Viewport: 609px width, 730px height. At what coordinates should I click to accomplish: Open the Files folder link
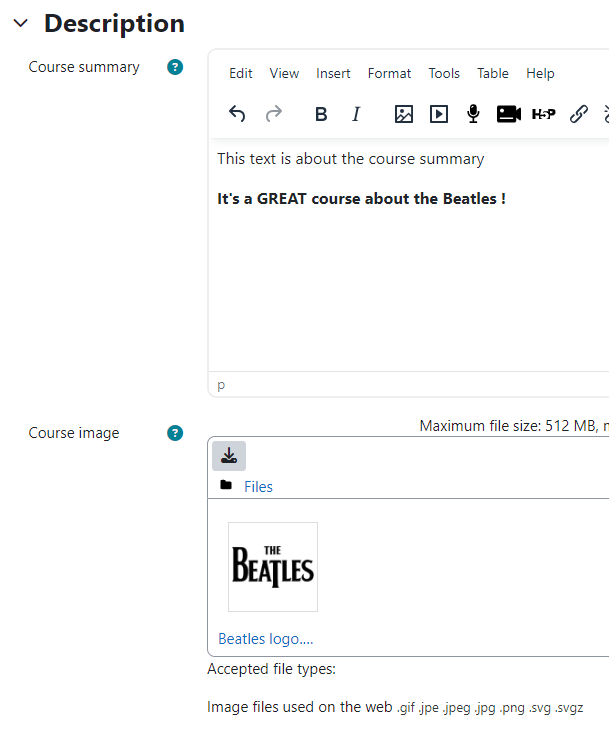pyautogui.click(x=258, y=487)
